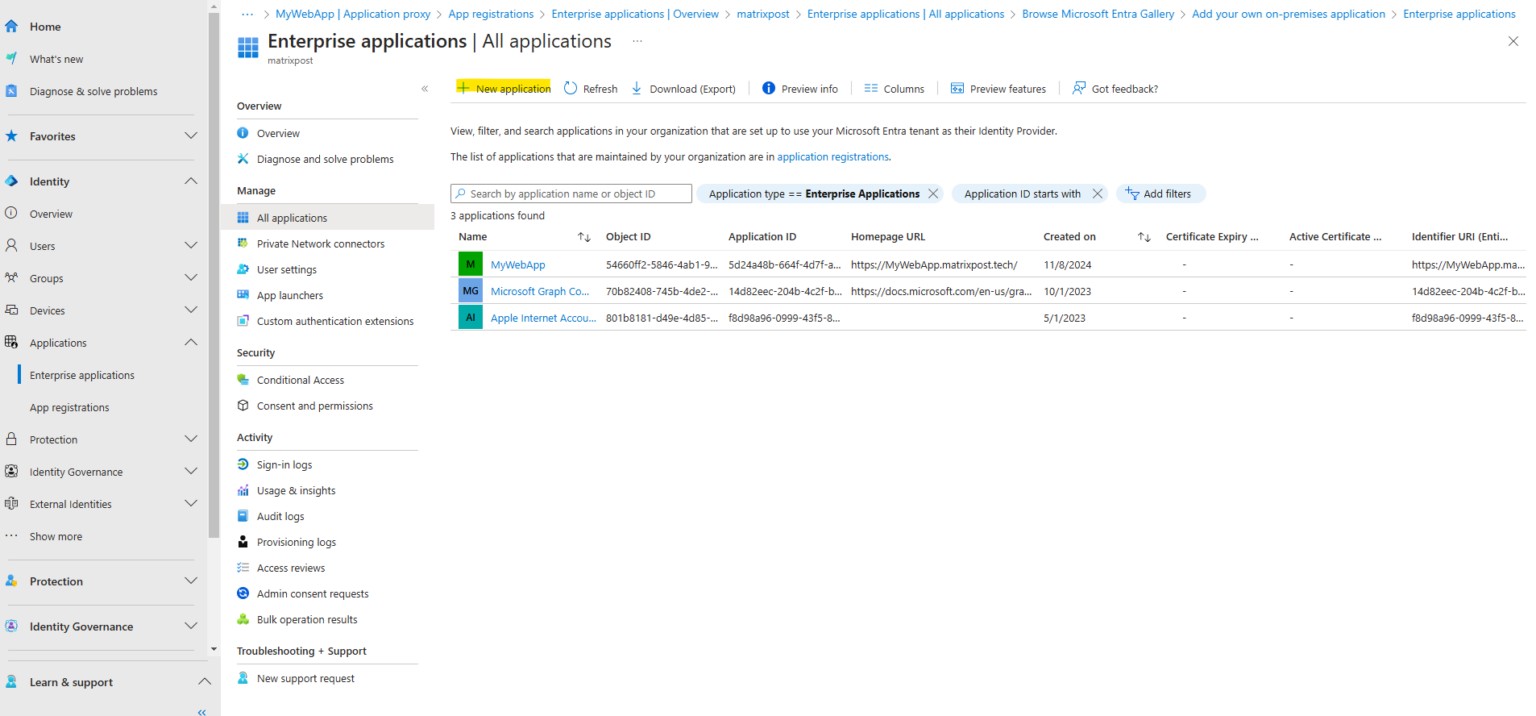This screenshot has width=1536, height=716.
Task: Open Preview features
Action: click(998, 88)
